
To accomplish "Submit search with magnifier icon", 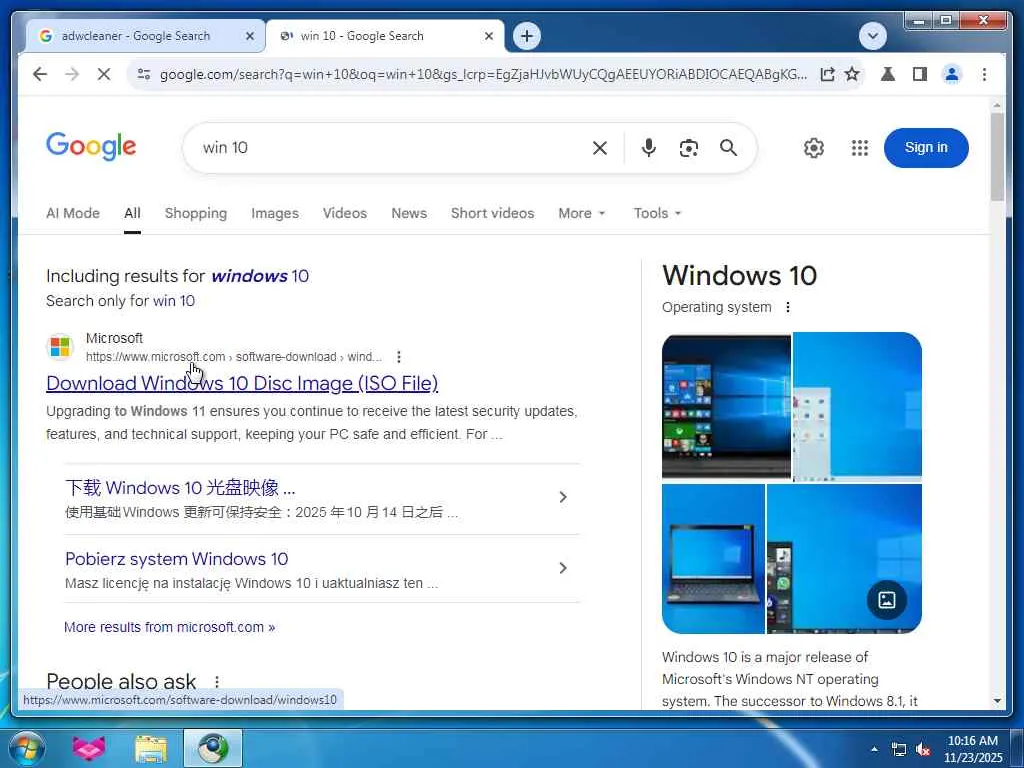I will tap(728, 148).
